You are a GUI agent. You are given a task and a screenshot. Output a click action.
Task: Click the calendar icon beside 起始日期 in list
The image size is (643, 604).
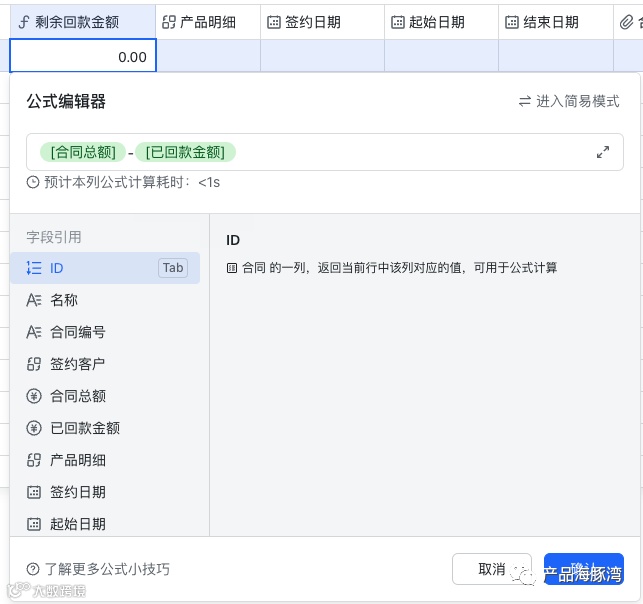(x=34, y=524)
